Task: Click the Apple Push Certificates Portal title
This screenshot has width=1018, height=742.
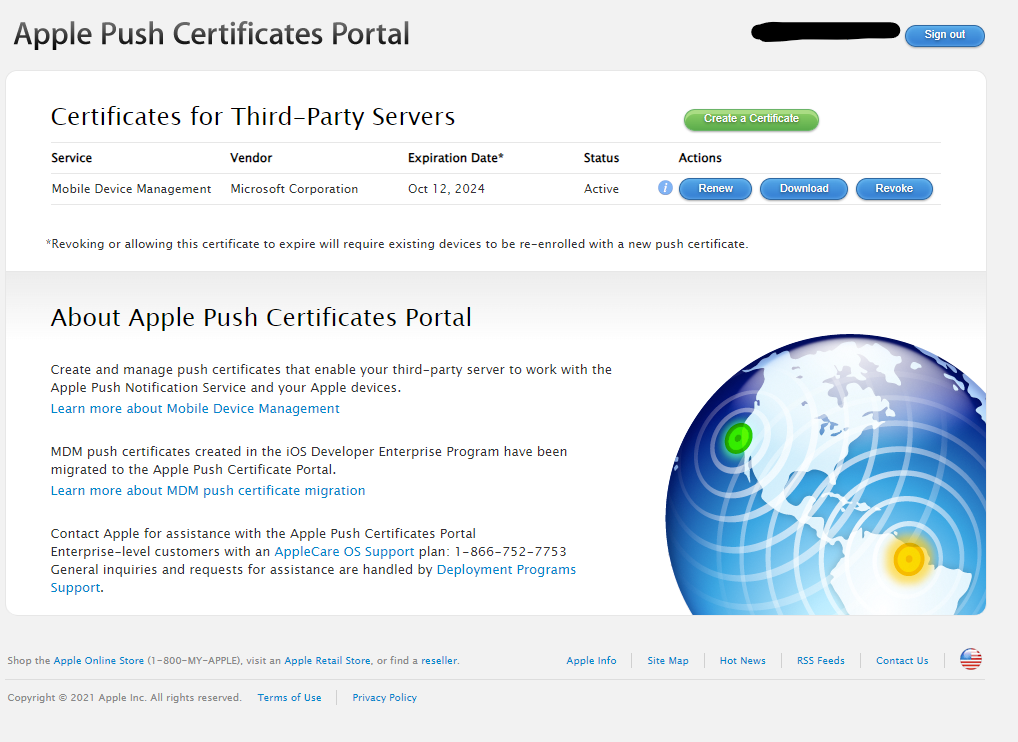Action: (212, 34)
